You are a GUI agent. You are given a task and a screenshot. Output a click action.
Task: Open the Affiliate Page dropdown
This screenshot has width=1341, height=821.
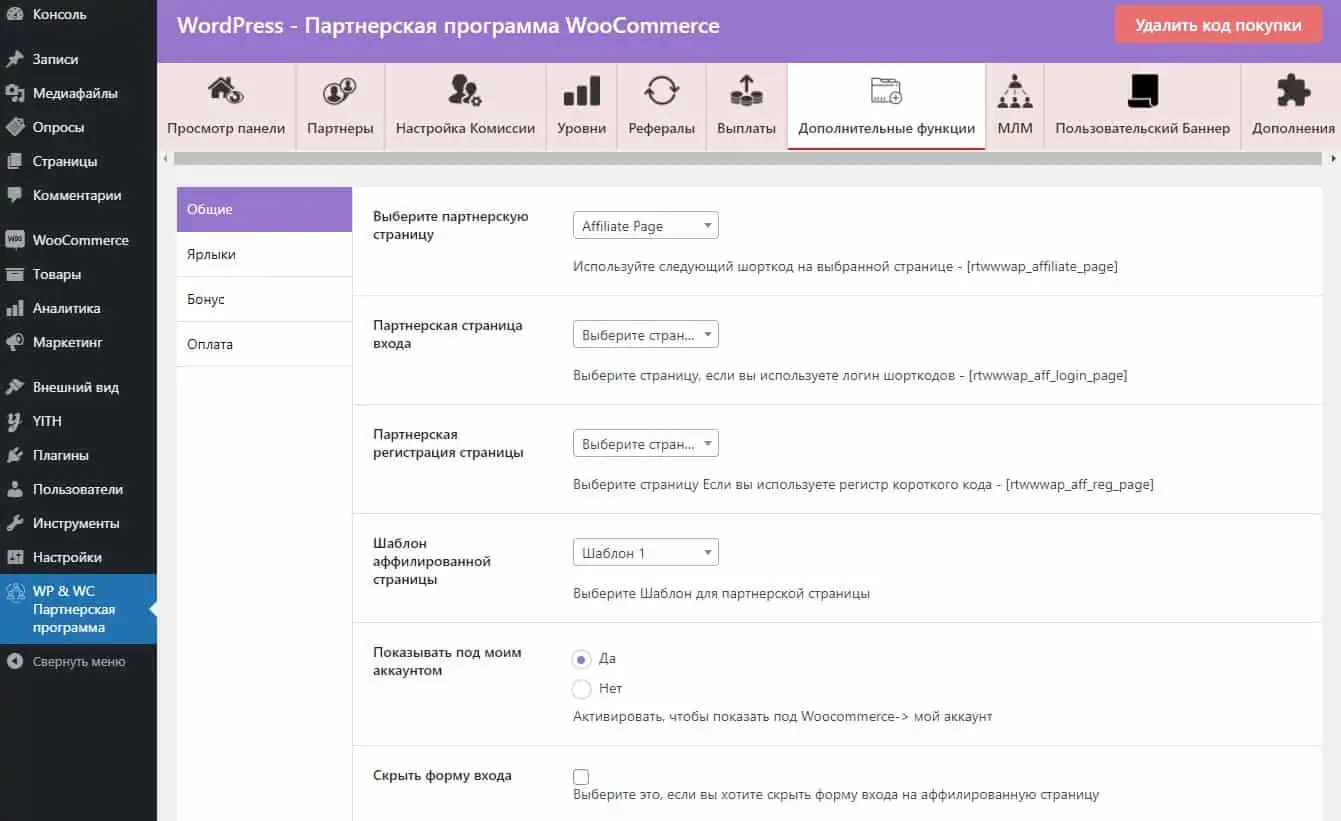645,225
